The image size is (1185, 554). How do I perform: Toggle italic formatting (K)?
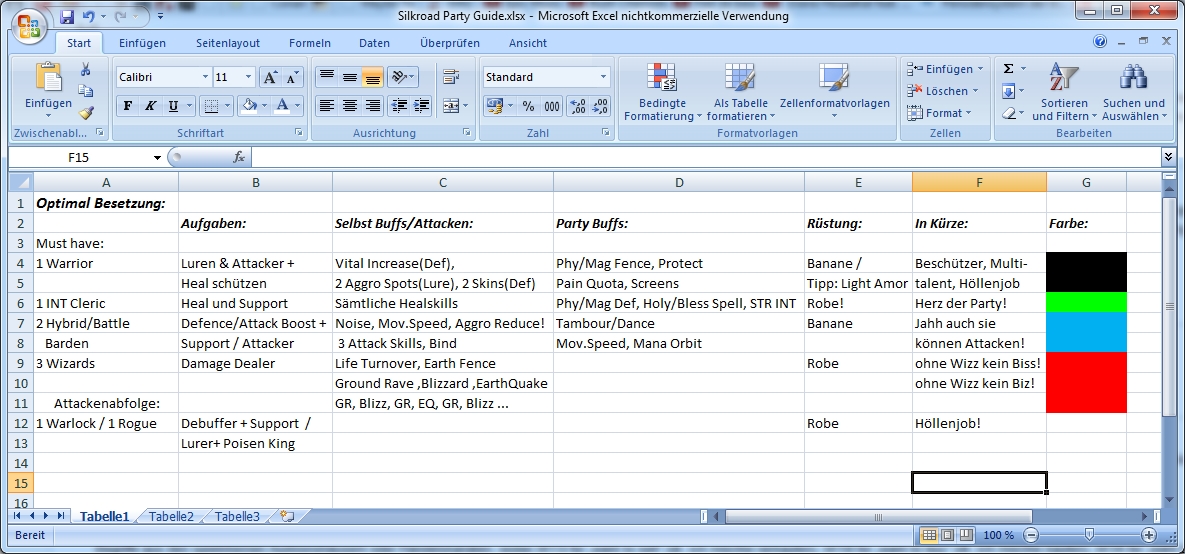[x=150, y=106]
